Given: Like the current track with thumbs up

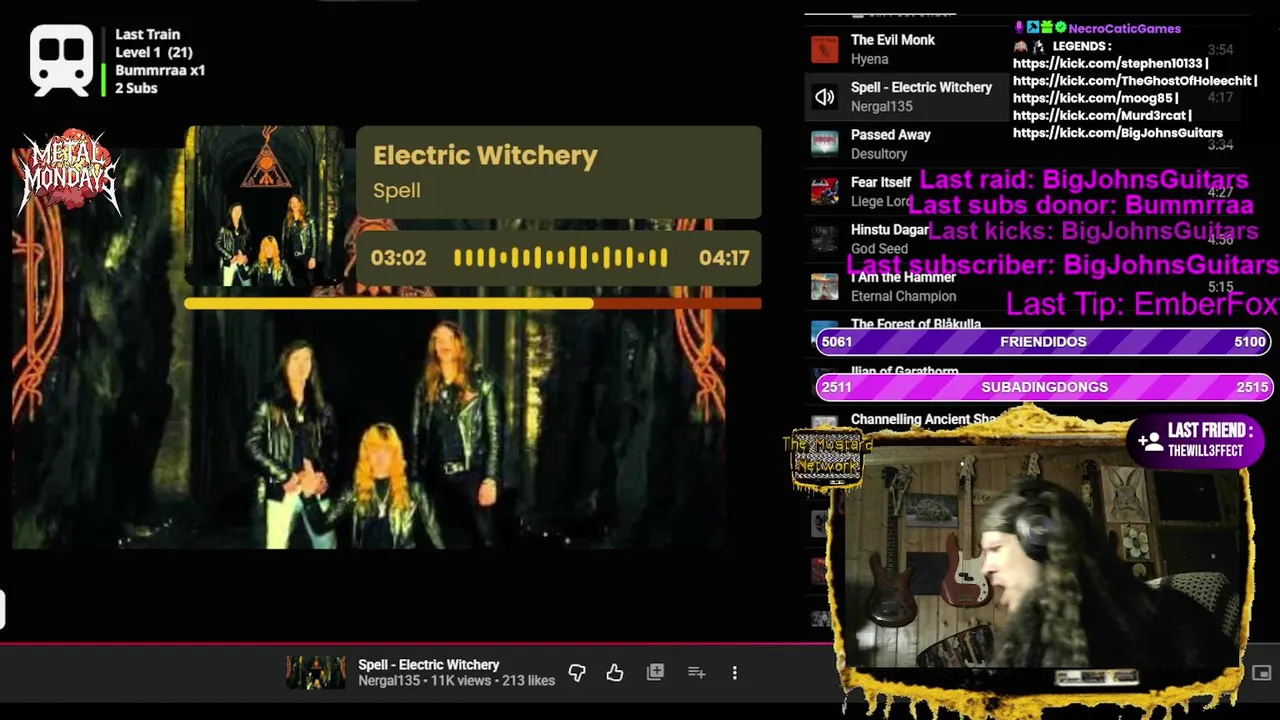Looking at the screenshot, I should click(615, 673).
